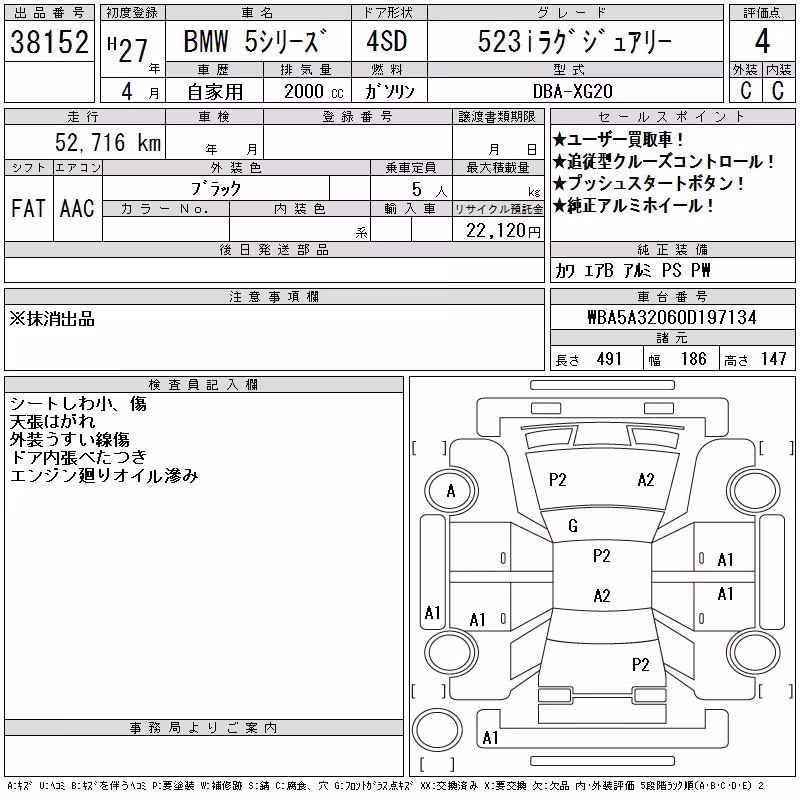The width and height of the screenshot is (800, 800).
Task: Click the grade 523iラグジュアリー
Action: click(x=575, y=42)
